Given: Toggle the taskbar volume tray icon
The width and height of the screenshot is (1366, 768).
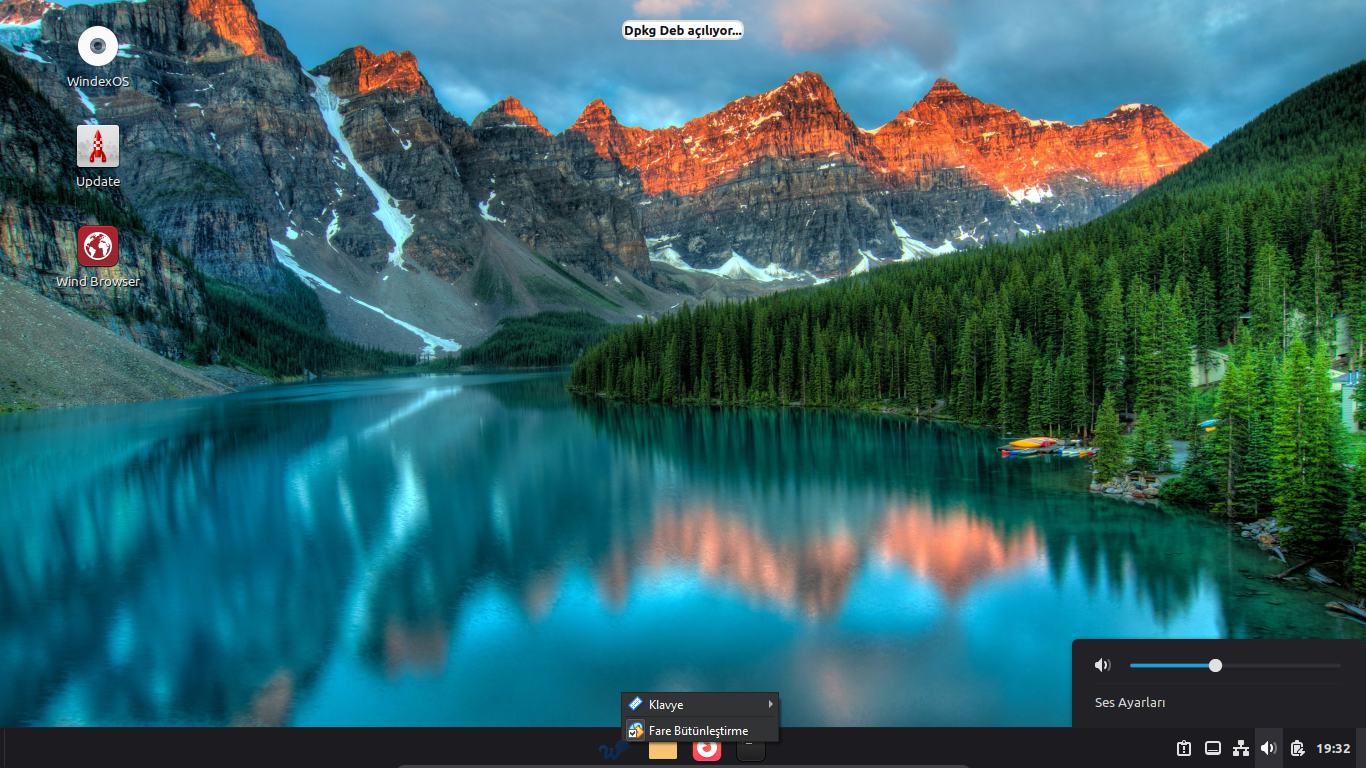Looking at the screenshot, I should pyautogui.click(x=1268, y=748).
